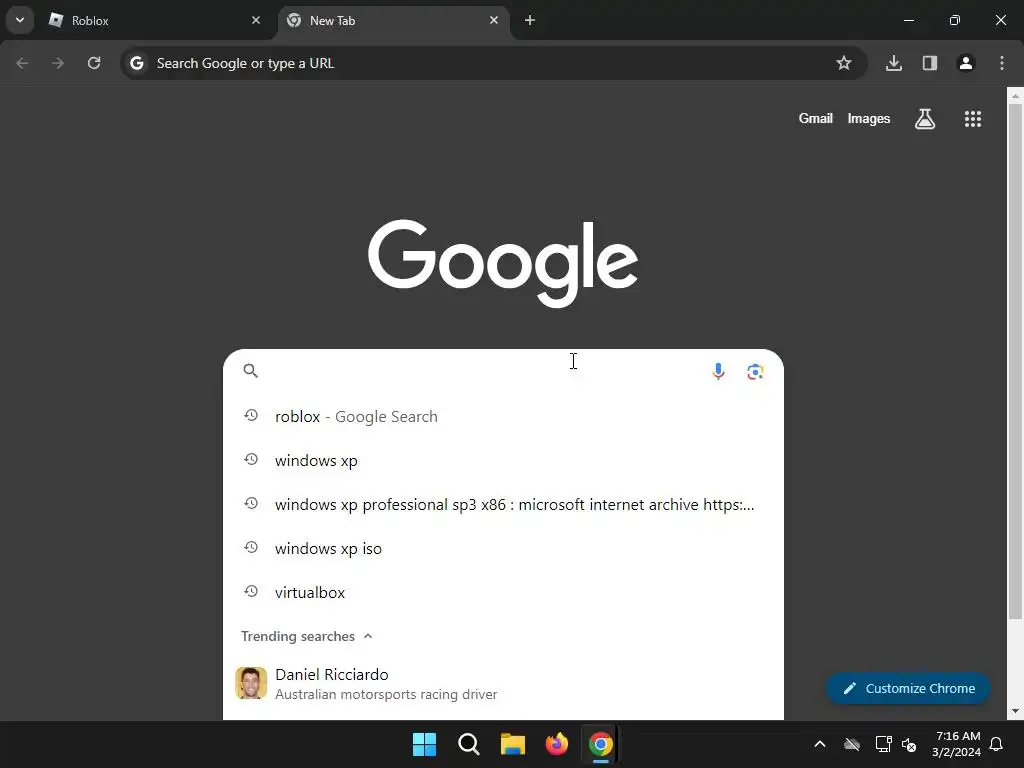The width and height of the screenshot is (1024, 768).
Task: Show hidden system tray icons
Action: pyautogui.click(x=820, y=744)
